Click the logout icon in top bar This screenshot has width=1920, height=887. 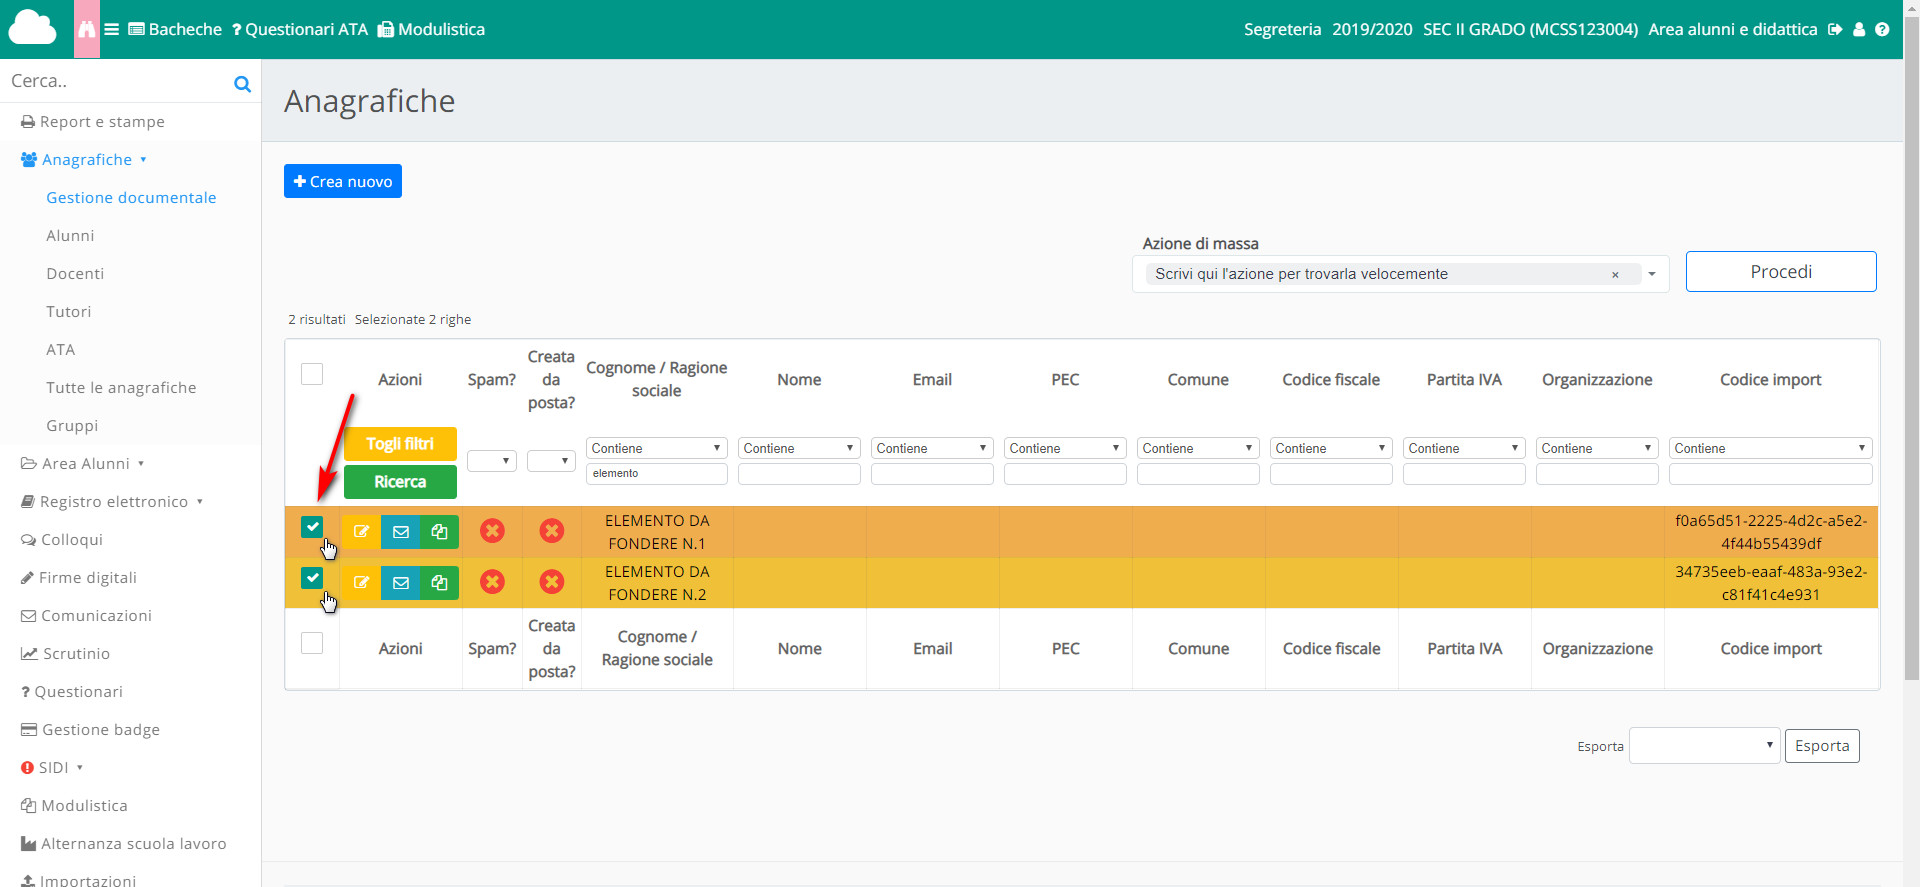[1835, 30]
